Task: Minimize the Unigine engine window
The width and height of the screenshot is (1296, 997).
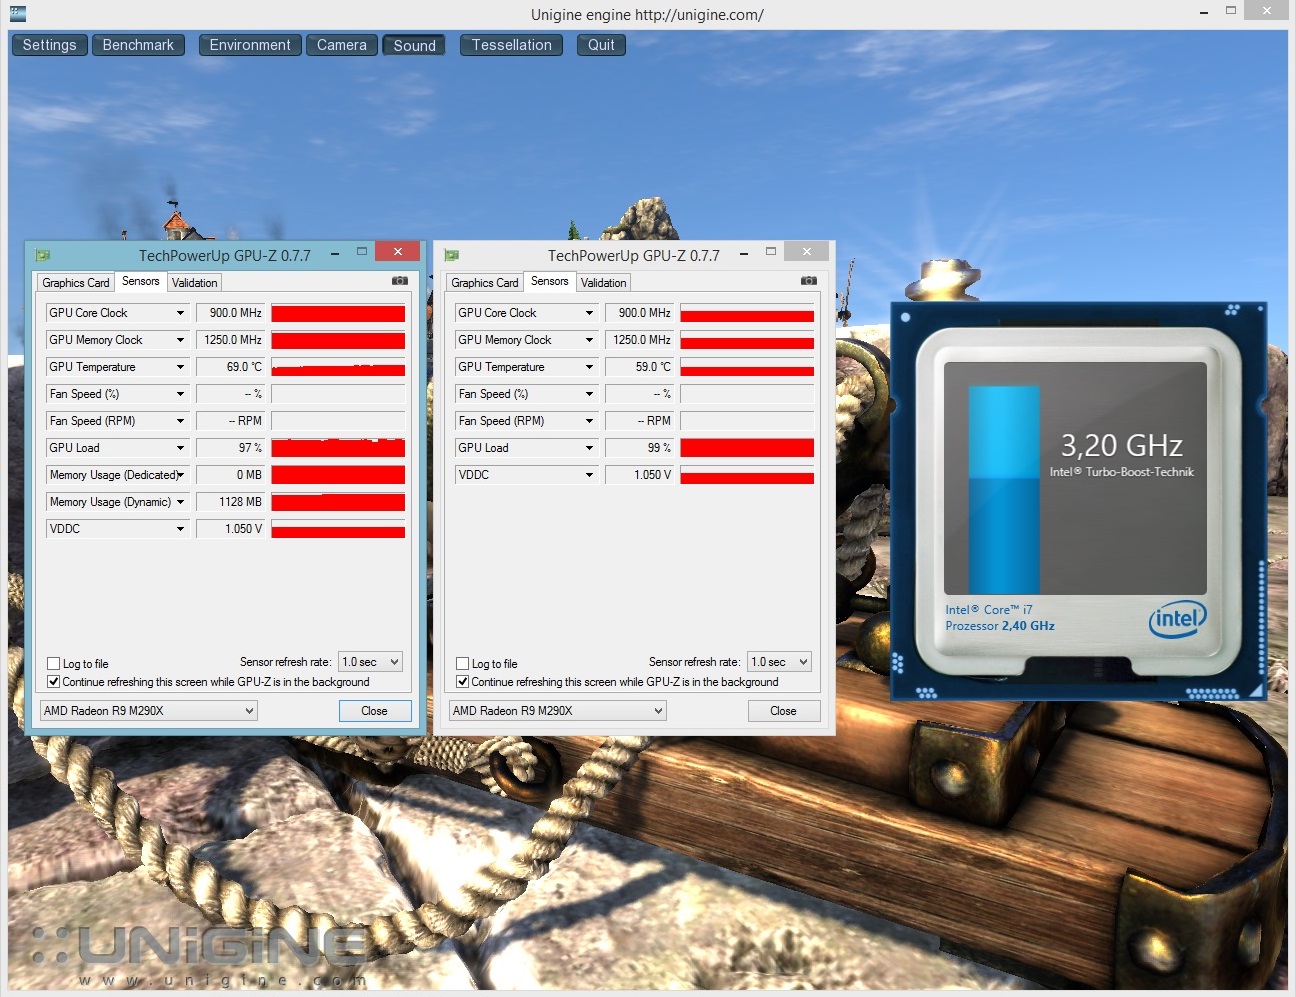Action: (1204, 12)
